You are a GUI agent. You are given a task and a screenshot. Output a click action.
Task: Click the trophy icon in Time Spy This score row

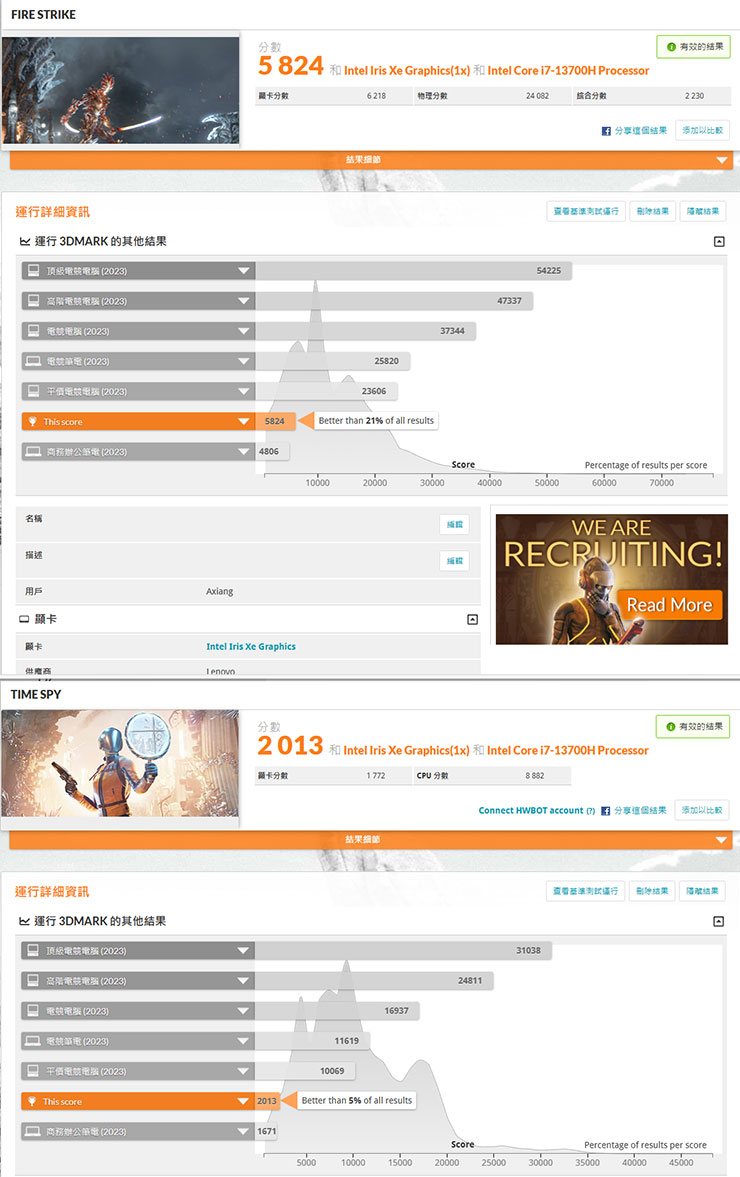pyautogui.click(x=32, y=1102)
